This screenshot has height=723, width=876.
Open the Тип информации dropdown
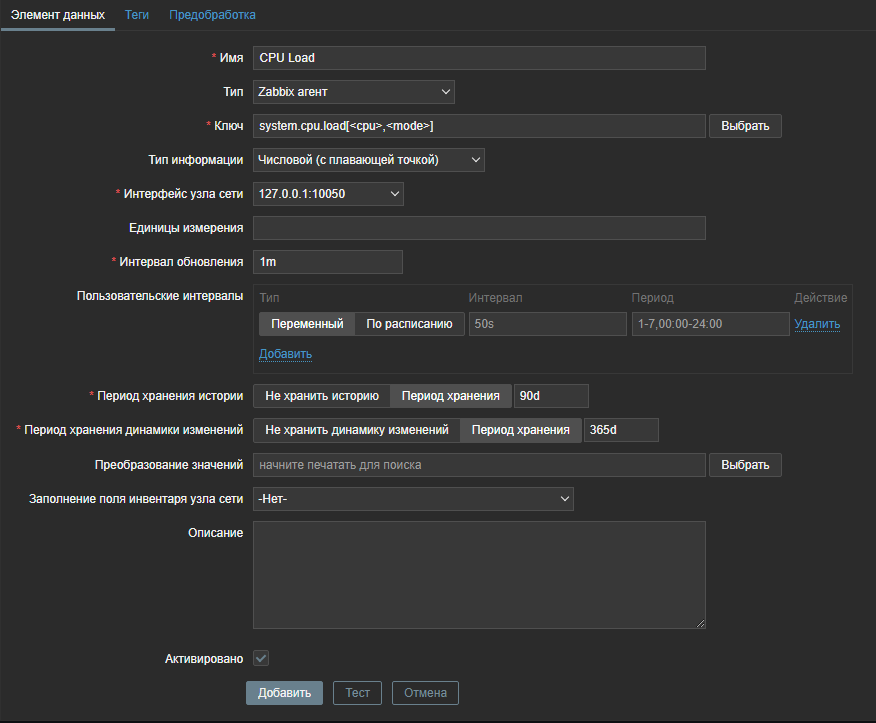click(x=368, y=160)
